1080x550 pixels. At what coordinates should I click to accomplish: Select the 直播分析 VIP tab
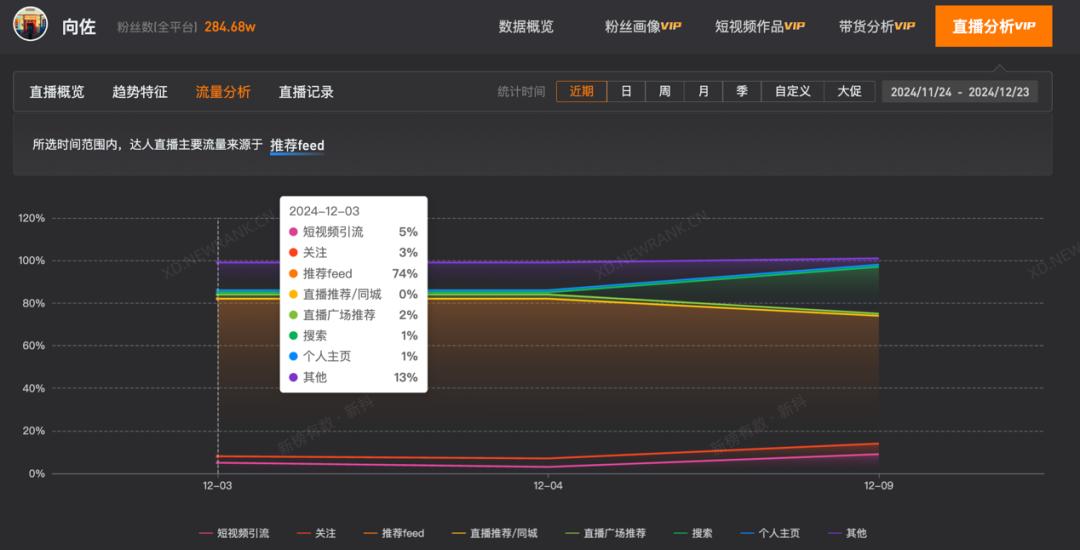pyautogui.click(x=993, y=27)
